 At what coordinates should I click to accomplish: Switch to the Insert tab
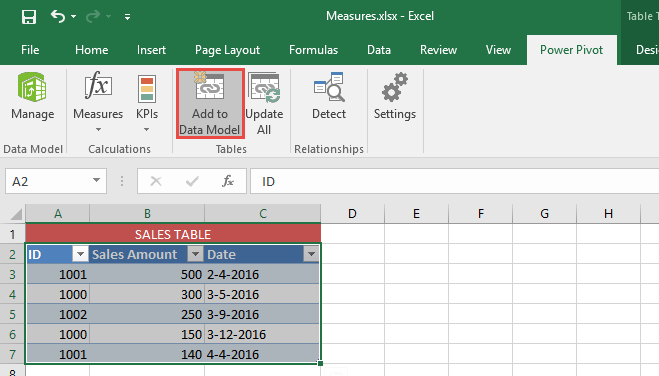(151, 50)
